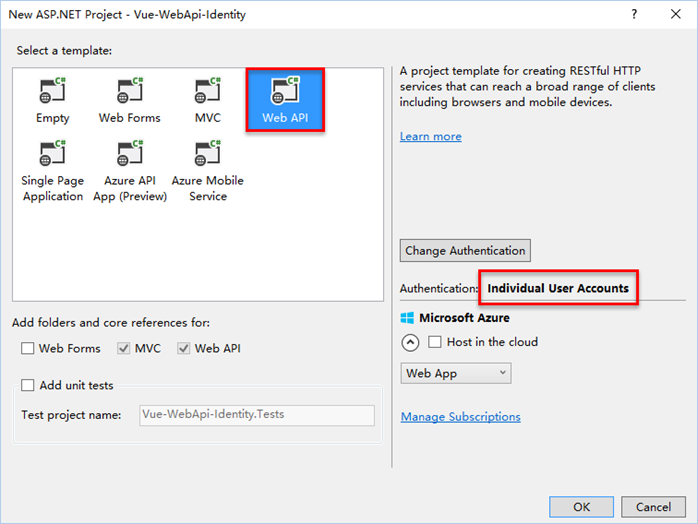
Task: Choose Single Page Application template
Action: coord(53,171)
